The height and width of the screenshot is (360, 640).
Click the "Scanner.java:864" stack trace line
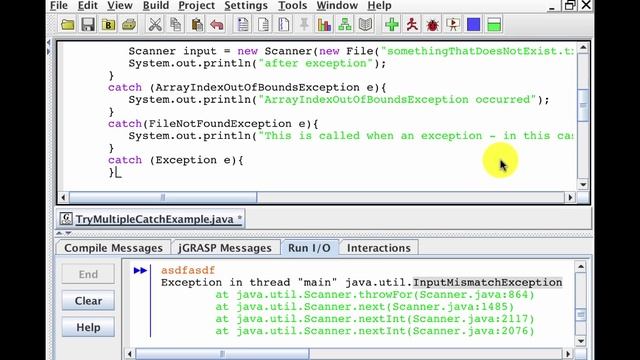point(375,294)
